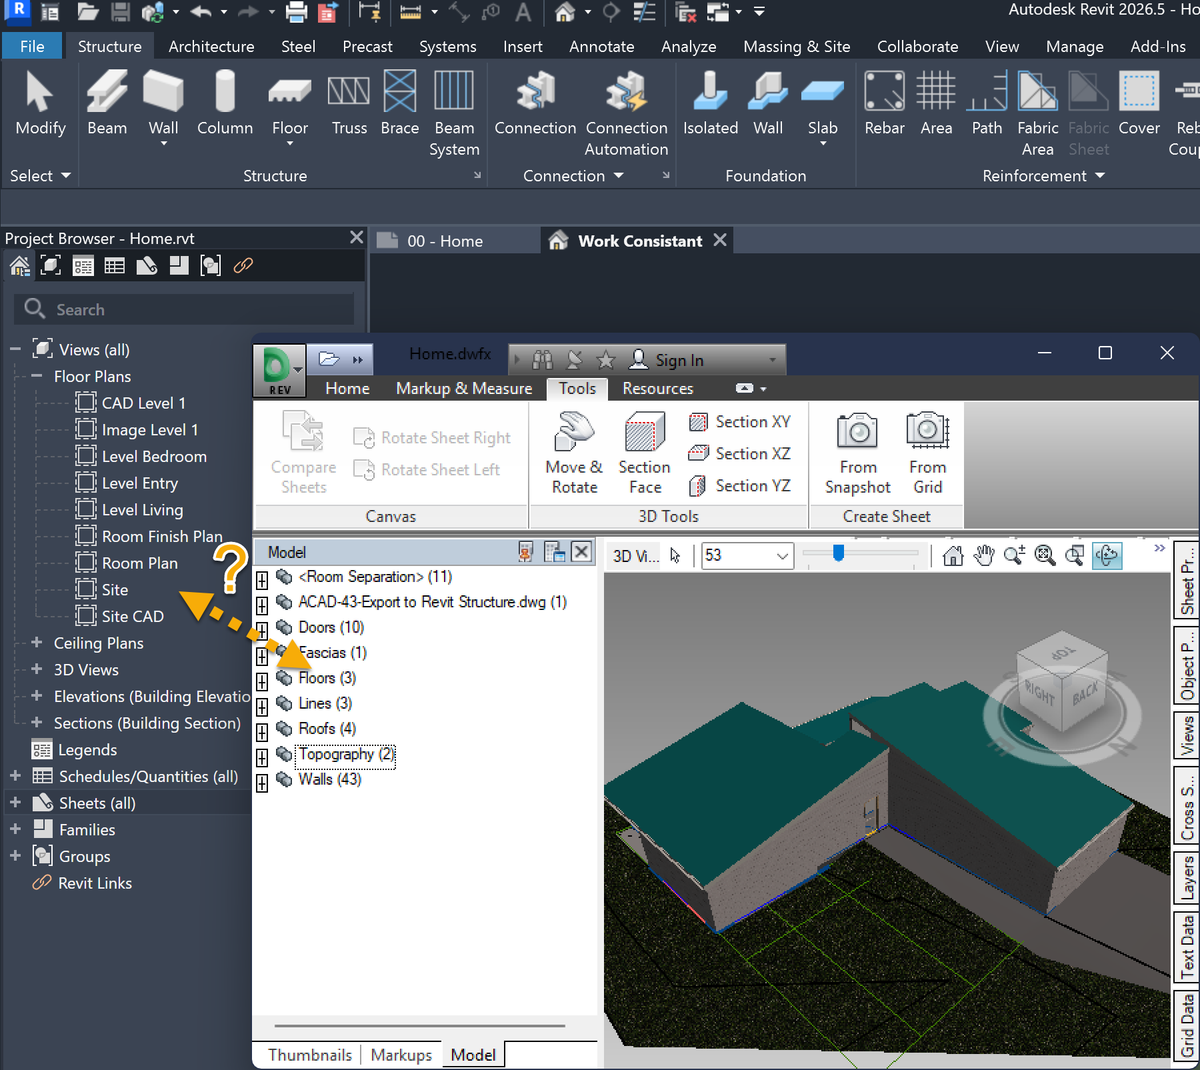Screen dimensions: 1200x1070
Task: Expand Sheets (all) in Project Browser
Action: (15, 802)
